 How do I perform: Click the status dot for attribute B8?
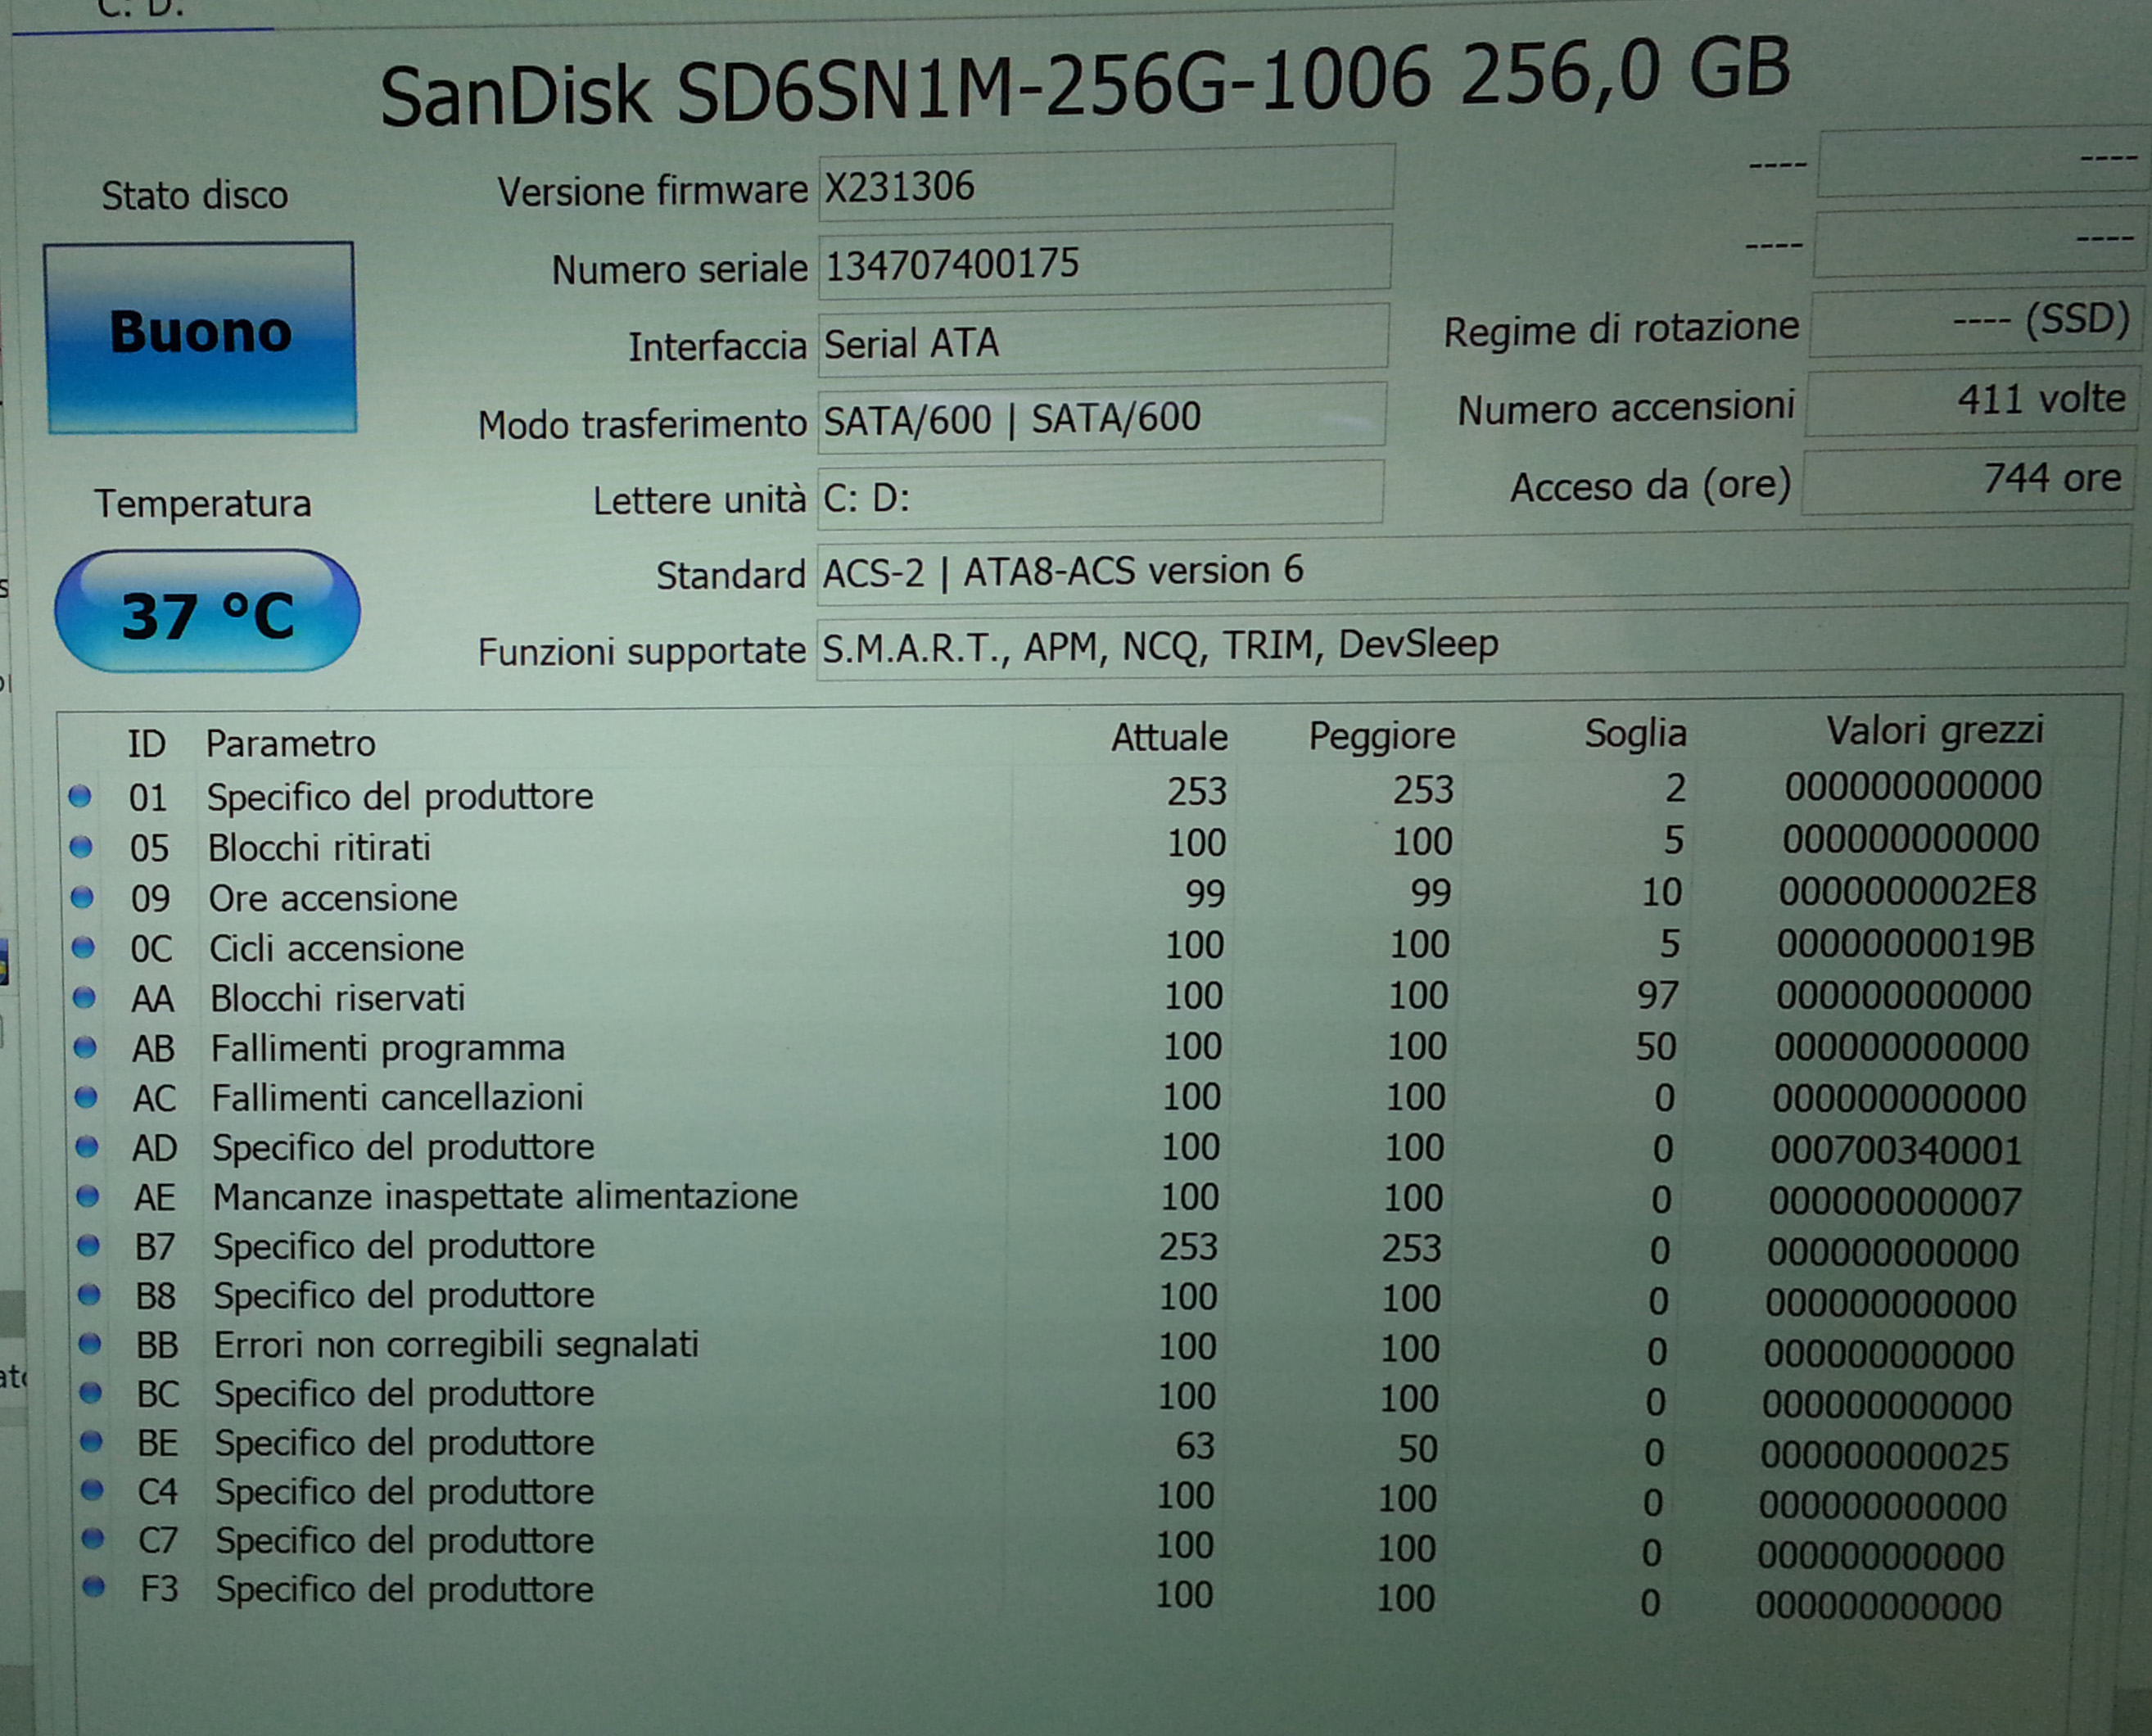tap(89, 1294)
